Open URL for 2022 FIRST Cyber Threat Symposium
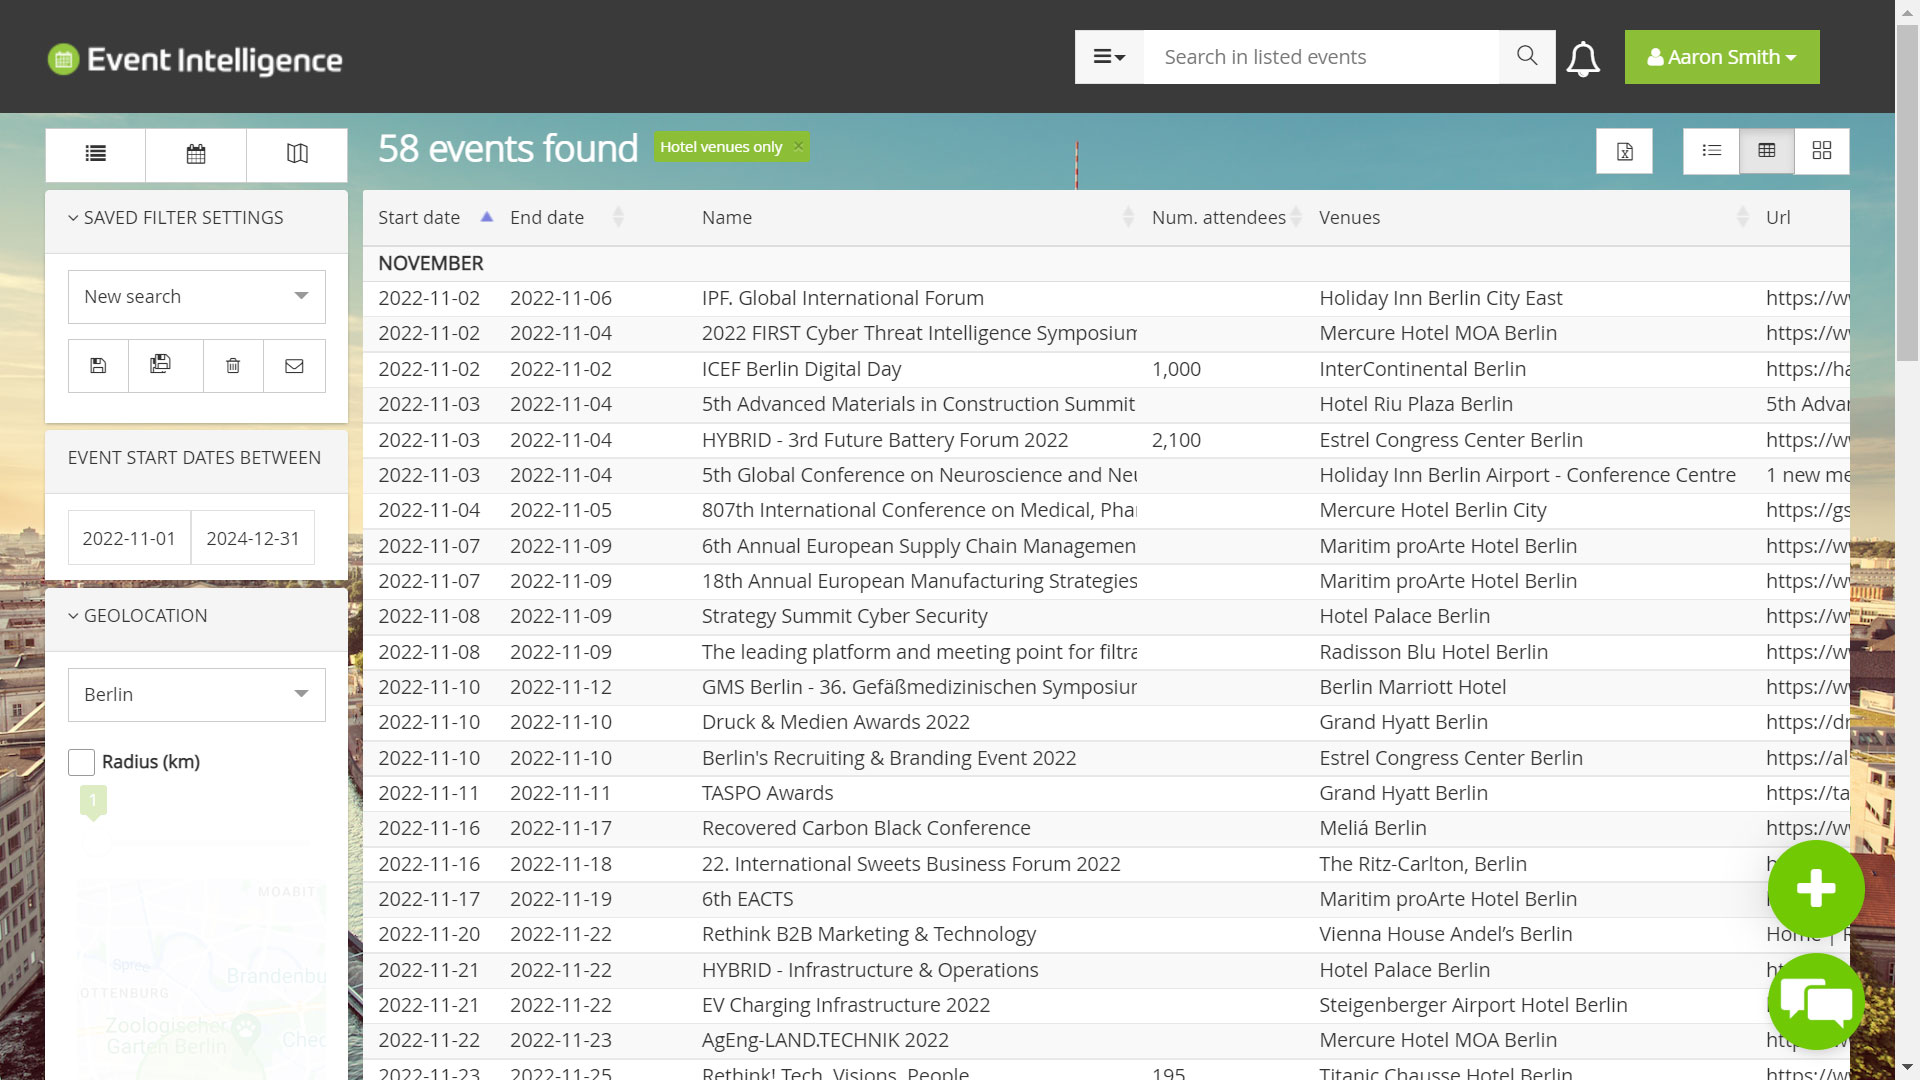The height and width of the screenshot is (1080, 1920). coord(1808,333)
